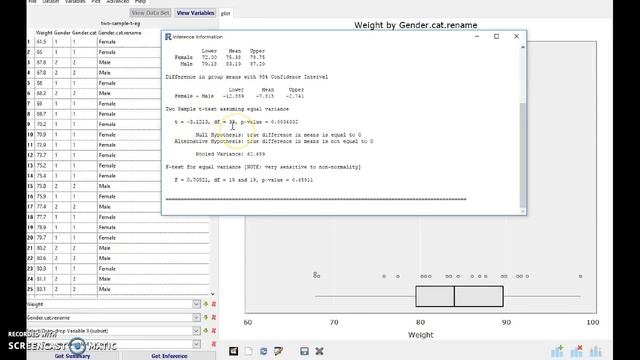Image resolution: width=640 pixels, height=360 pixels.
Task: Click the Get Inference button
Action: pos(169,356)
